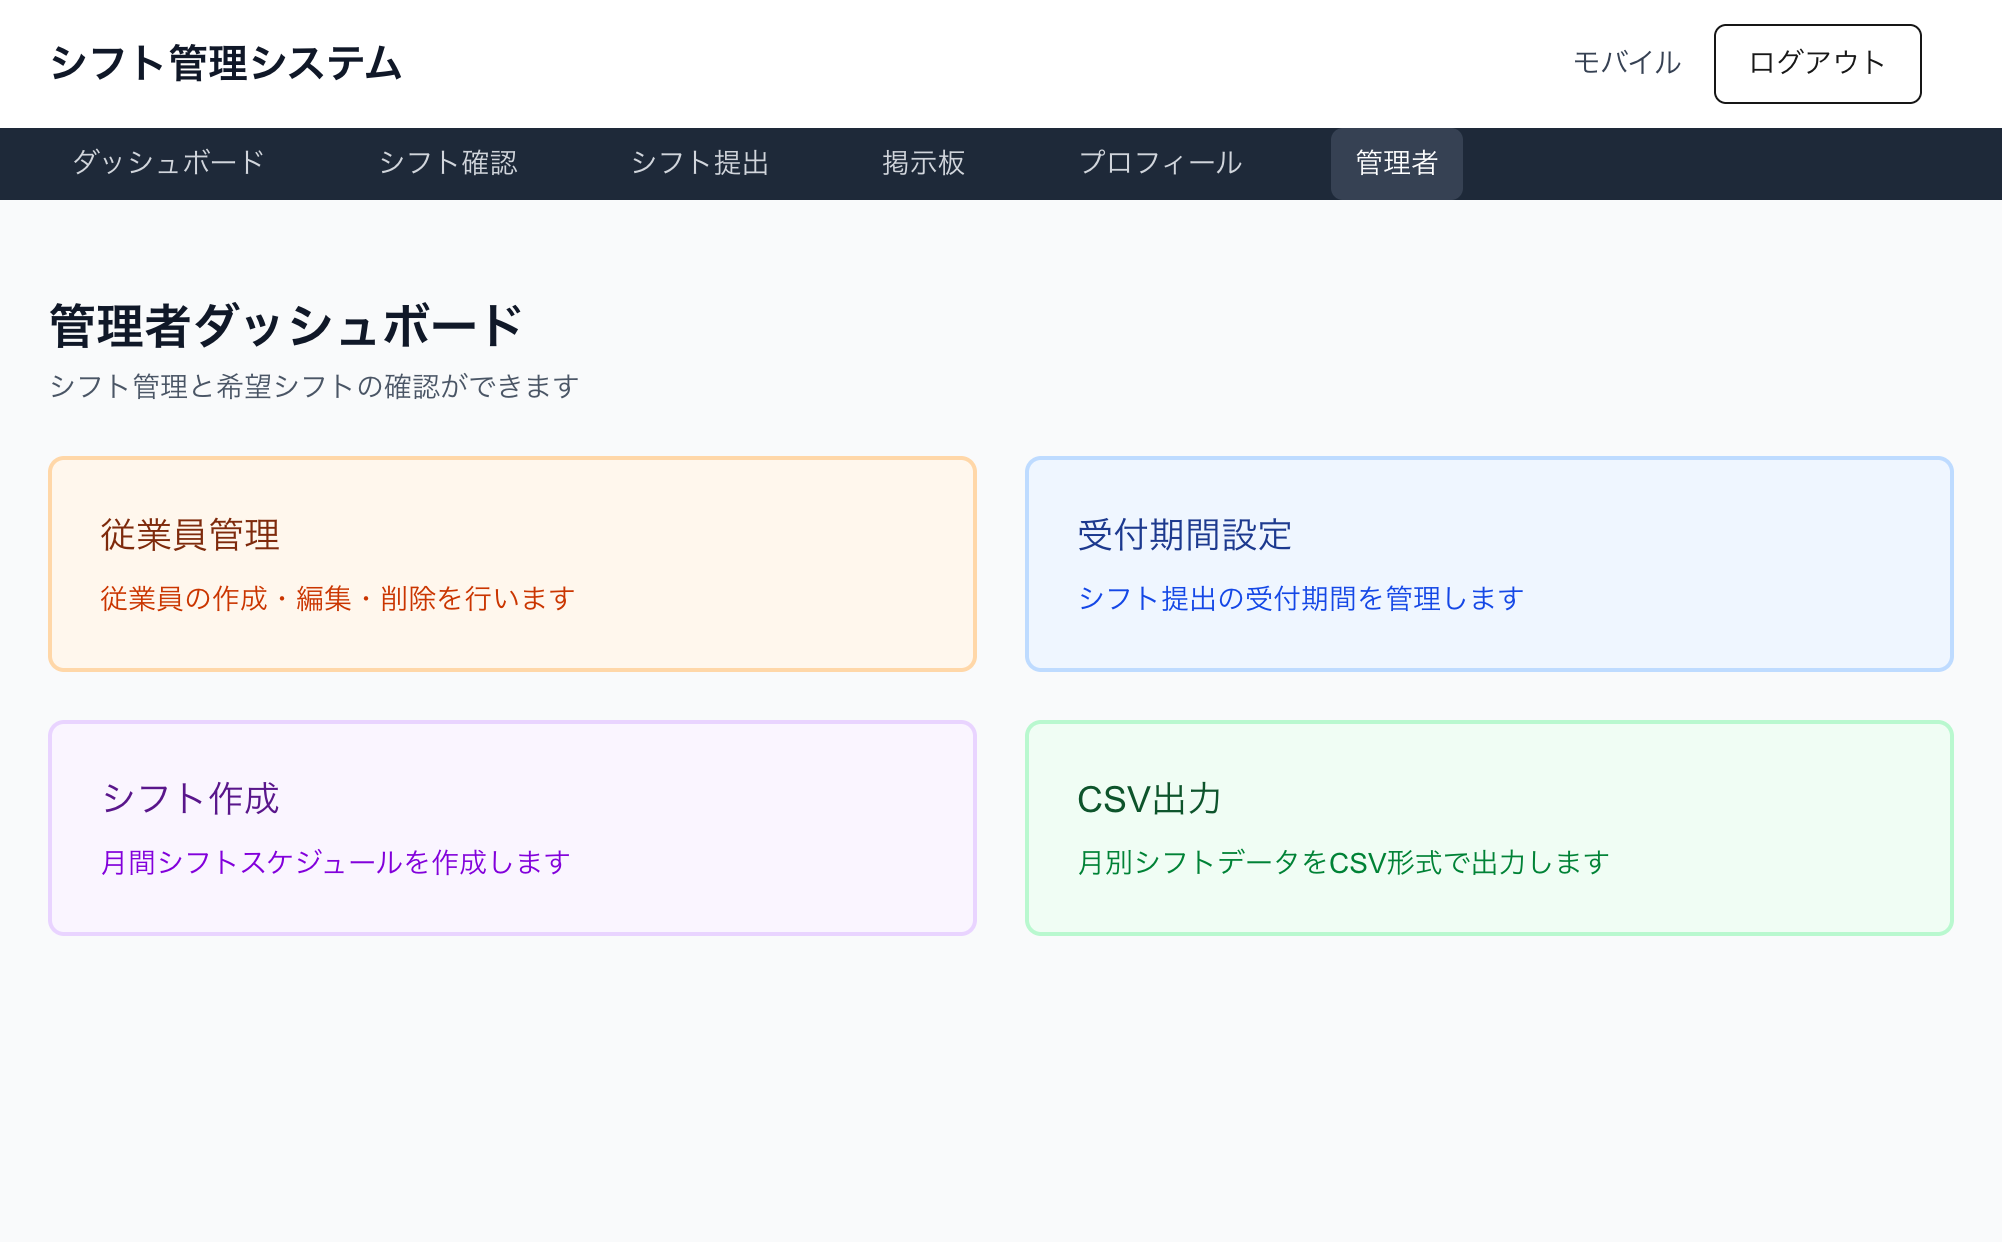2002x1242 pixels.
Task: Click the active 管理者 tab
Action: pyautogui.click(x=1396, y=163)
